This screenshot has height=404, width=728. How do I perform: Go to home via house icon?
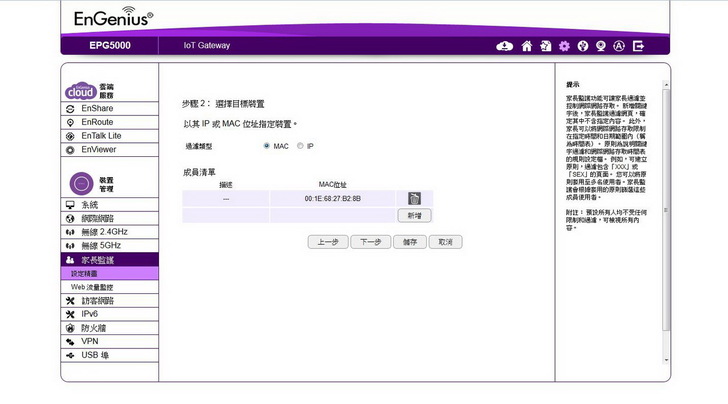527,46
